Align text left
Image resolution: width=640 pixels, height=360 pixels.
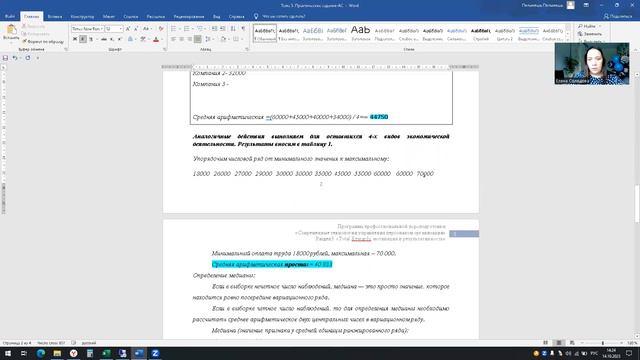click(x=173, y=39)
